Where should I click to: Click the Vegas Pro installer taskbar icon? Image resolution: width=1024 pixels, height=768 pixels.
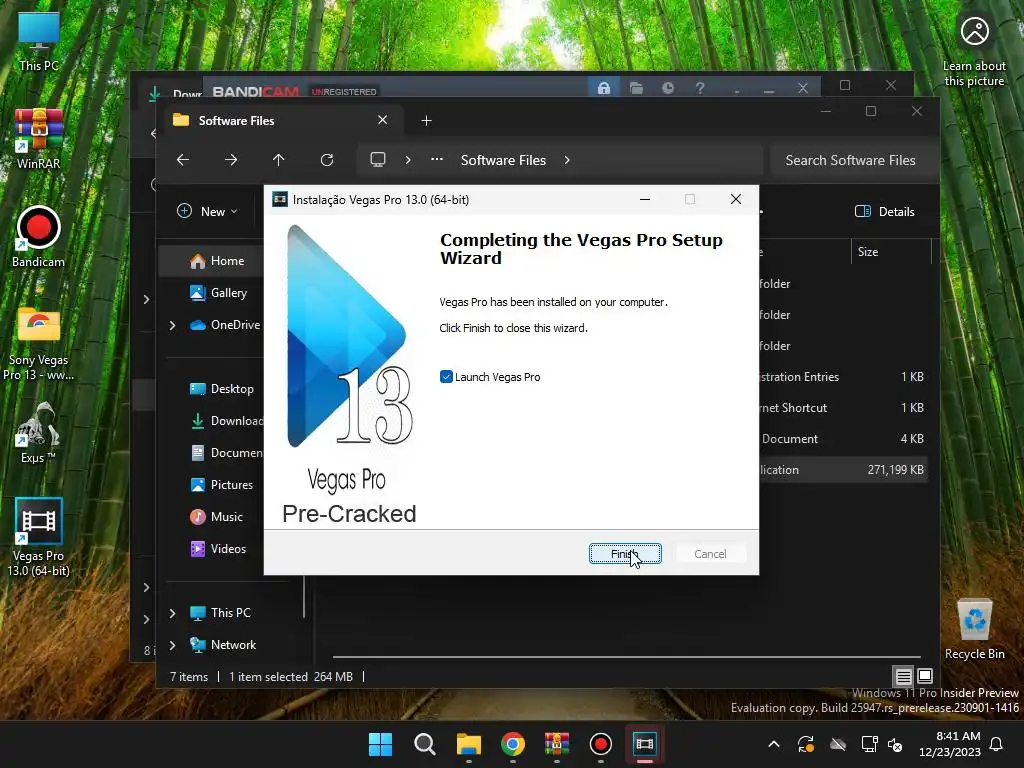click(645, 744)
